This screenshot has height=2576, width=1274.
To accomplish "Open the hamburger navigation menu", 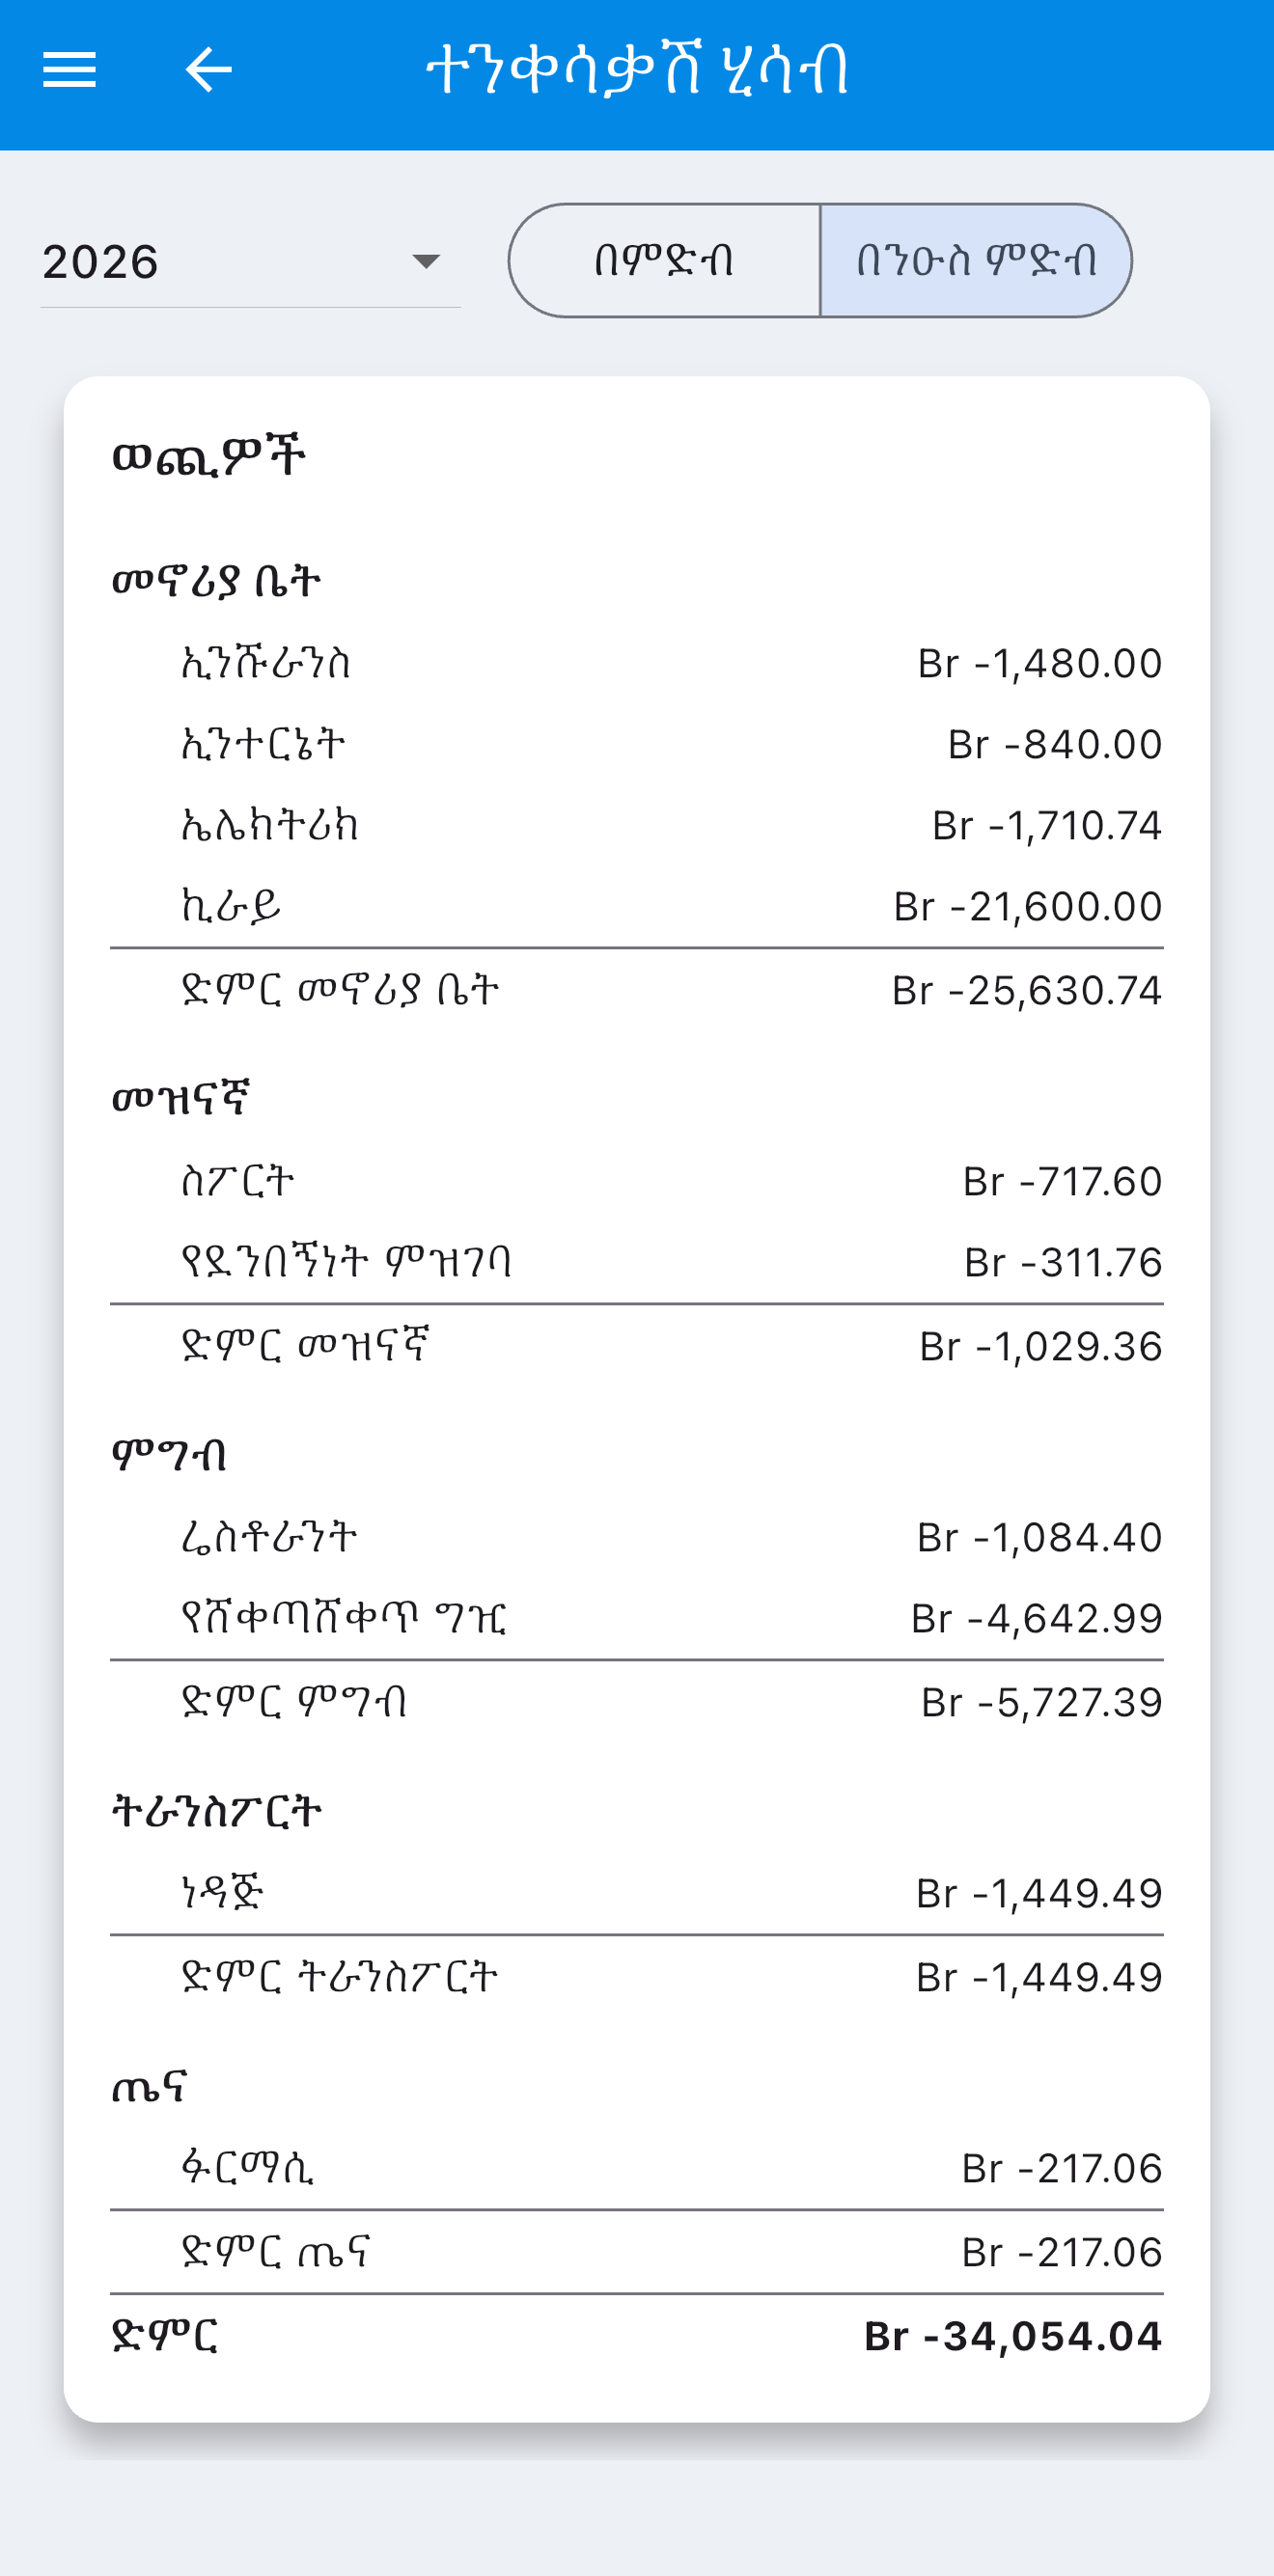I will tap(69, 70).
